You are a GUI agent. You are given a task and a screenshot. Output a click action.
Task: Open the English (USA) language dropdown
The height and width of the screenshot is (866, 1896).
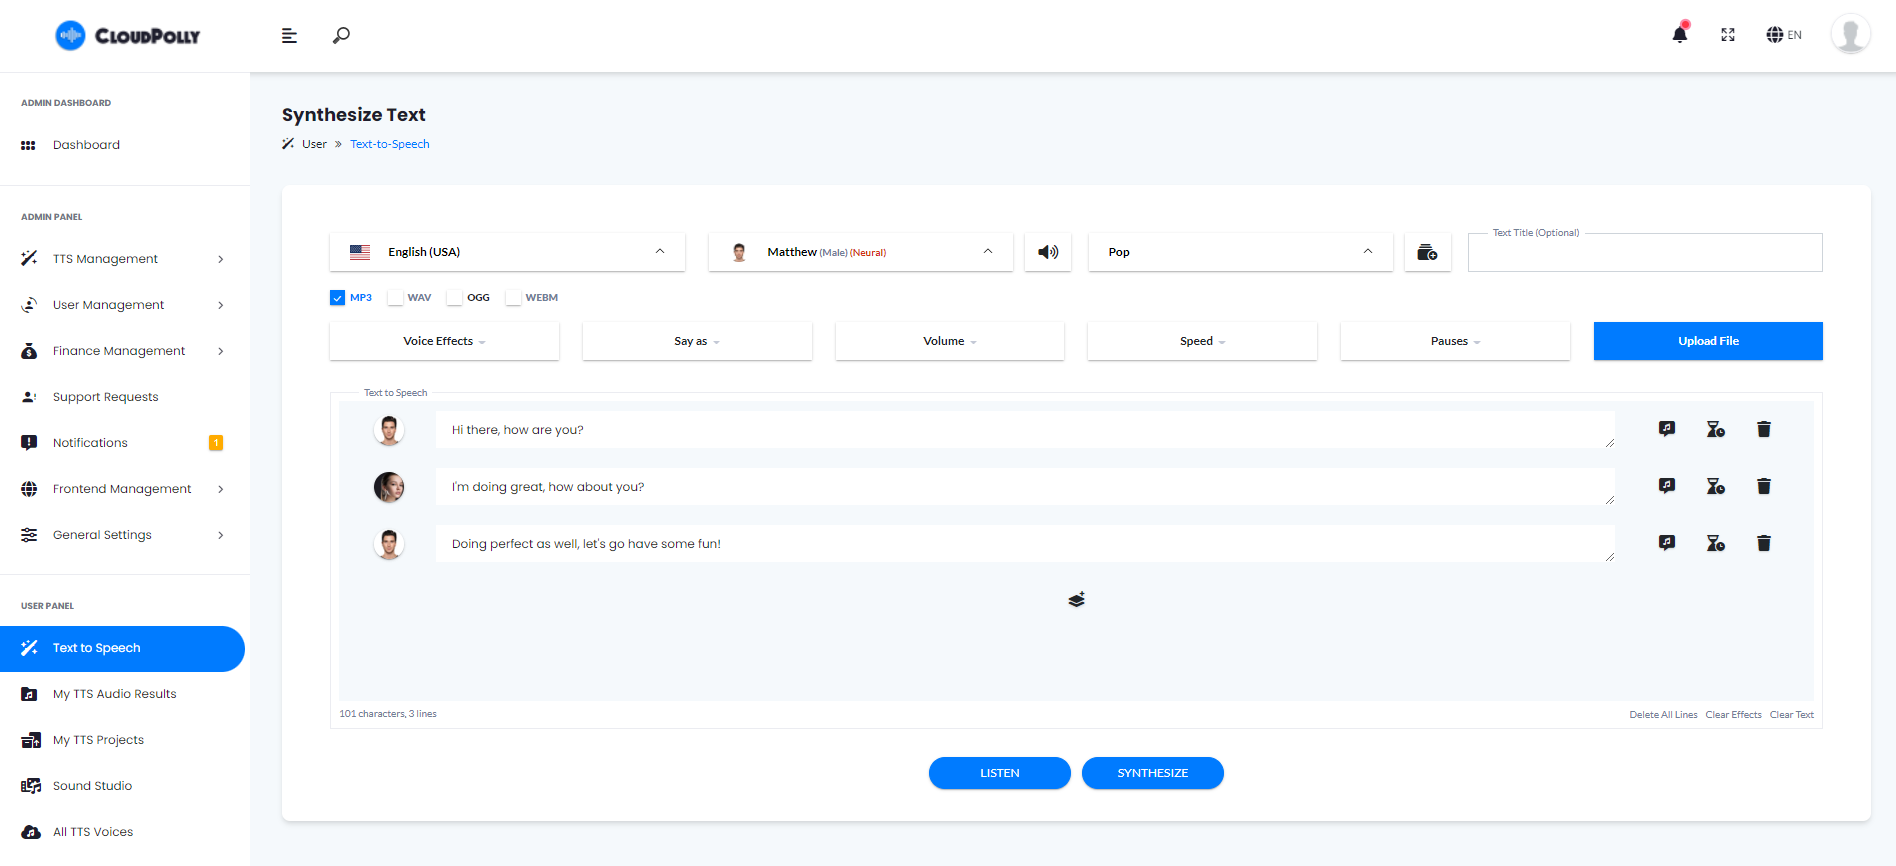pos(507,252)
